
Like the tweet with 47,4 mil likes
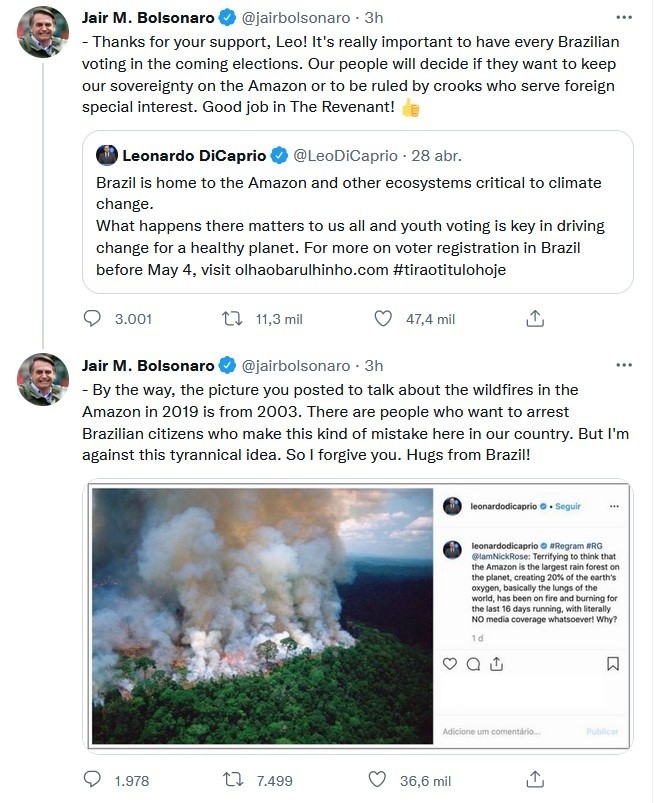click(x=382, y=319)
